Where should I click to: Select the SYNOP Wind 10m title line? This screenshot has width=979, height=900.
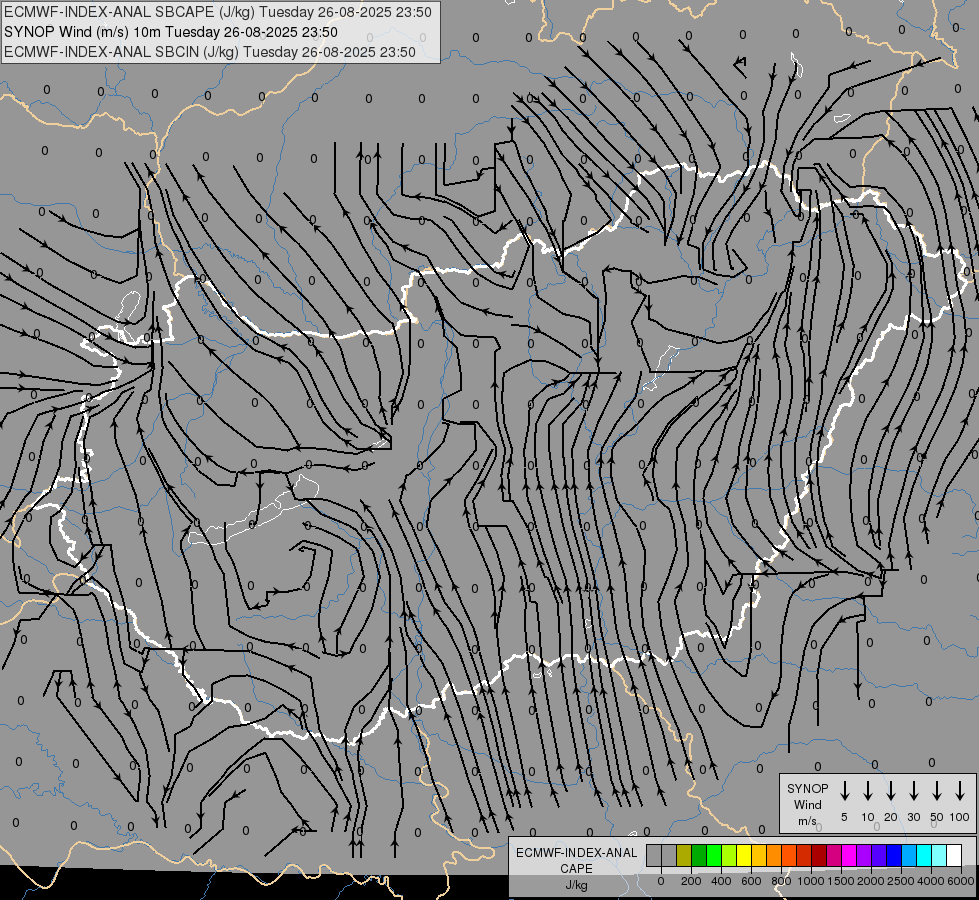pyautogui.click(x=170, y=32)
